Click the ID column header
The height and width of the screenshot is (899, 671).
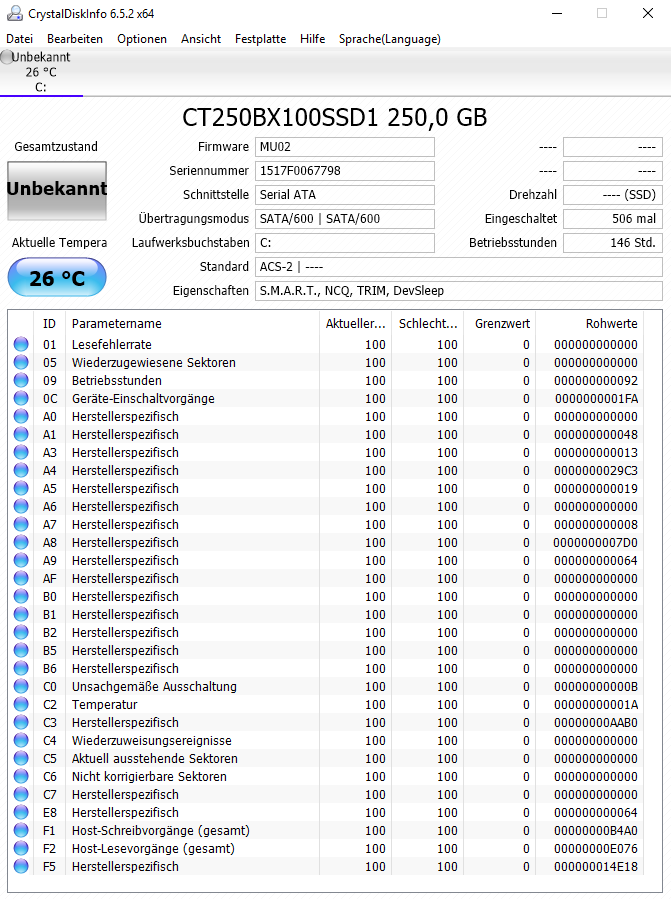pyautogui.click(x=50, y=323)
